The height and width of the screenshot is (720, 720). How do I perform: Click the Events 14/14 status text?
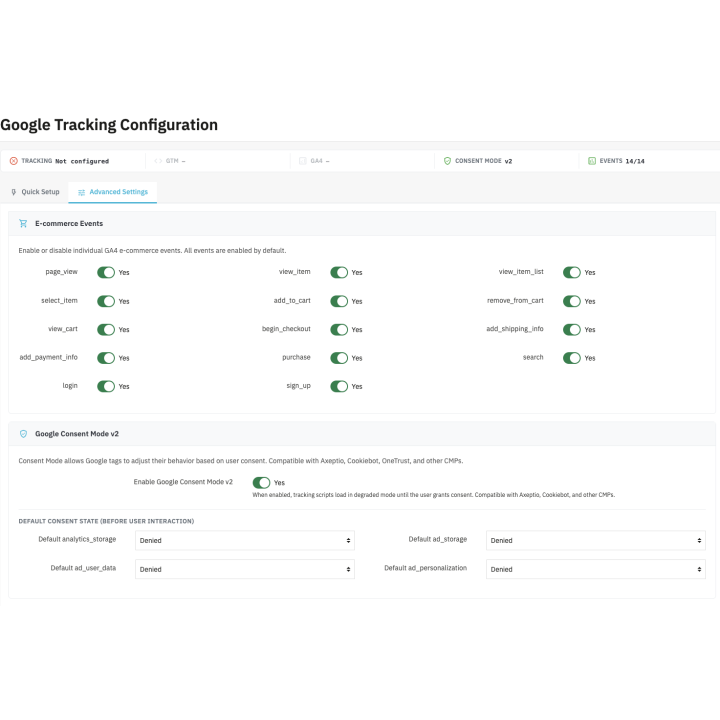622,161
